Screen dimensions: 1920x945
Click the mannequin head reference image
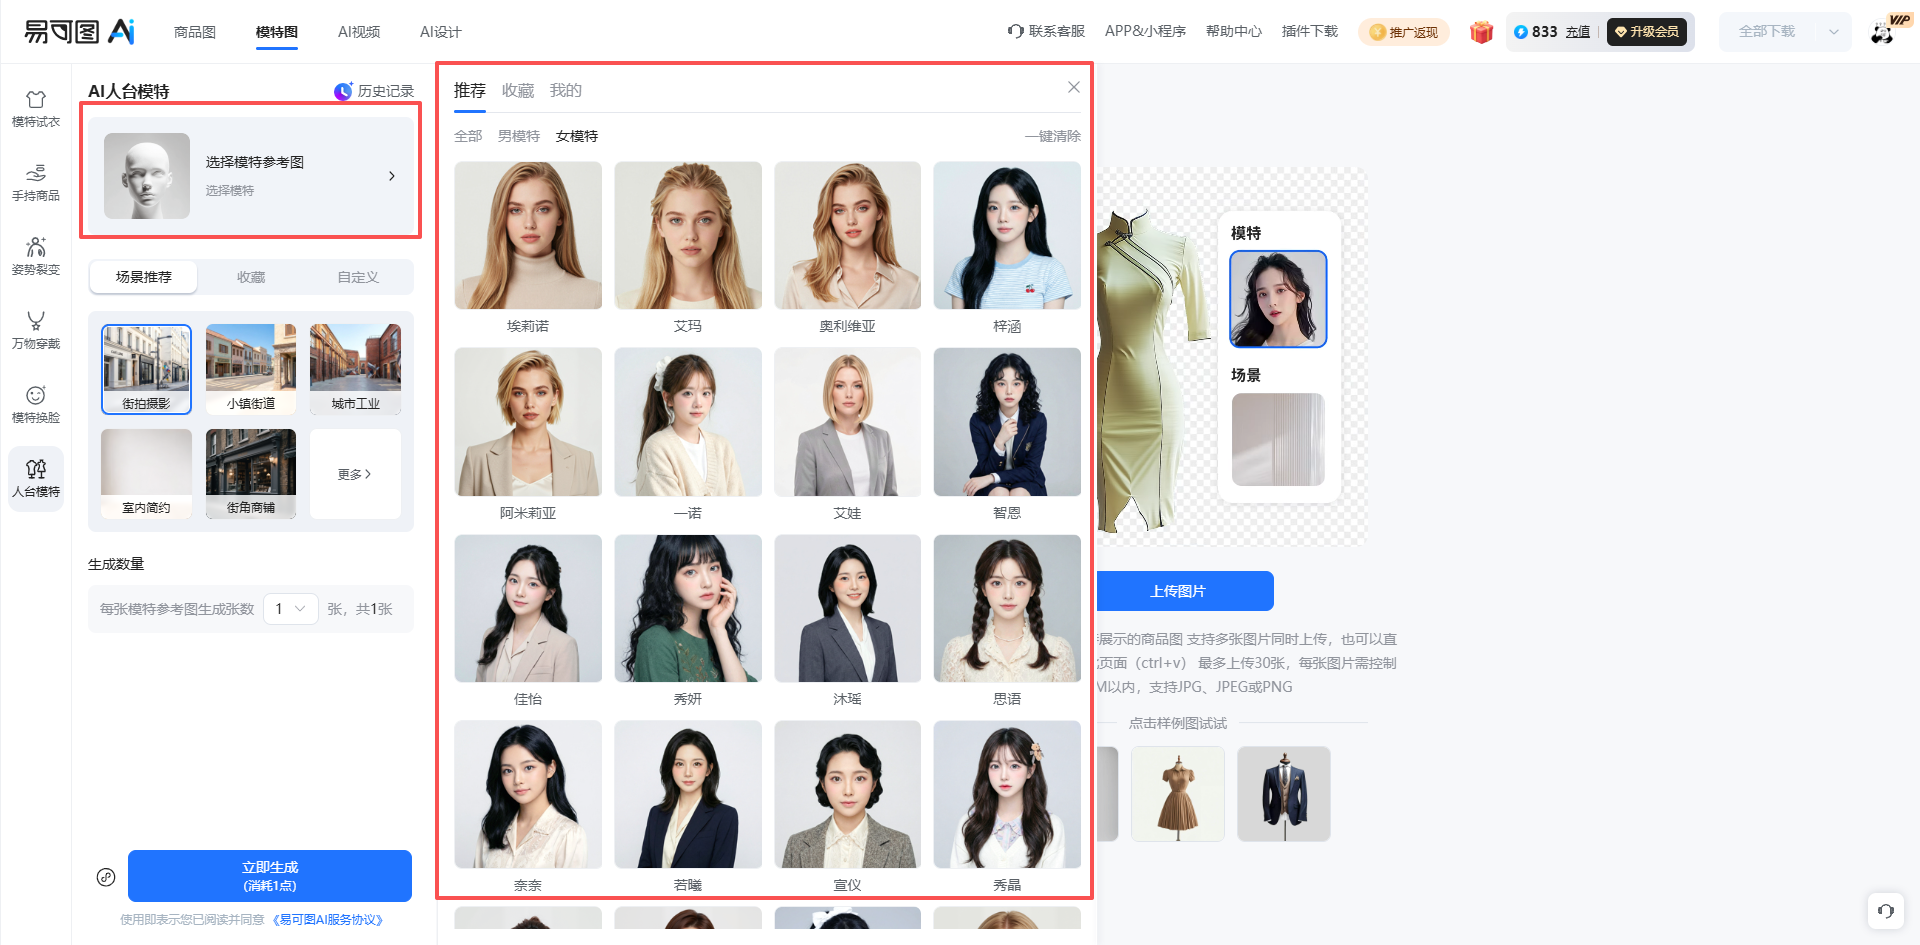coord(147,176)
